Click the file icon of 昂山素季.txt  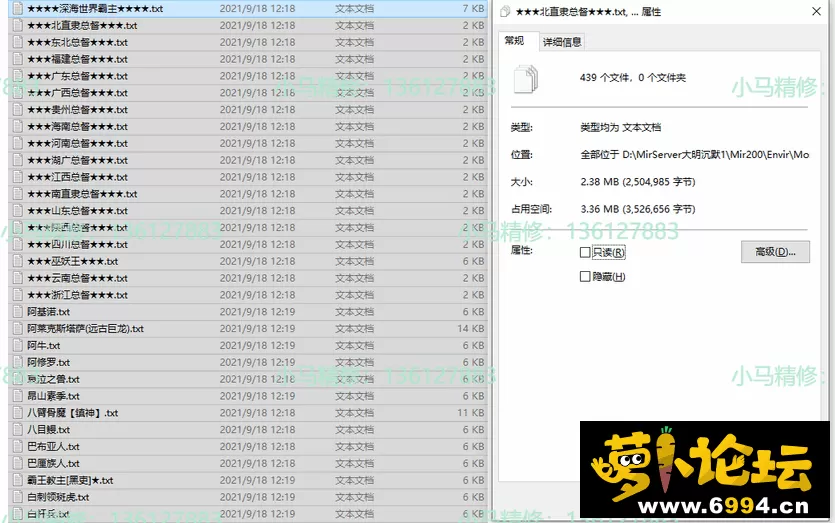tap(18, 396)
